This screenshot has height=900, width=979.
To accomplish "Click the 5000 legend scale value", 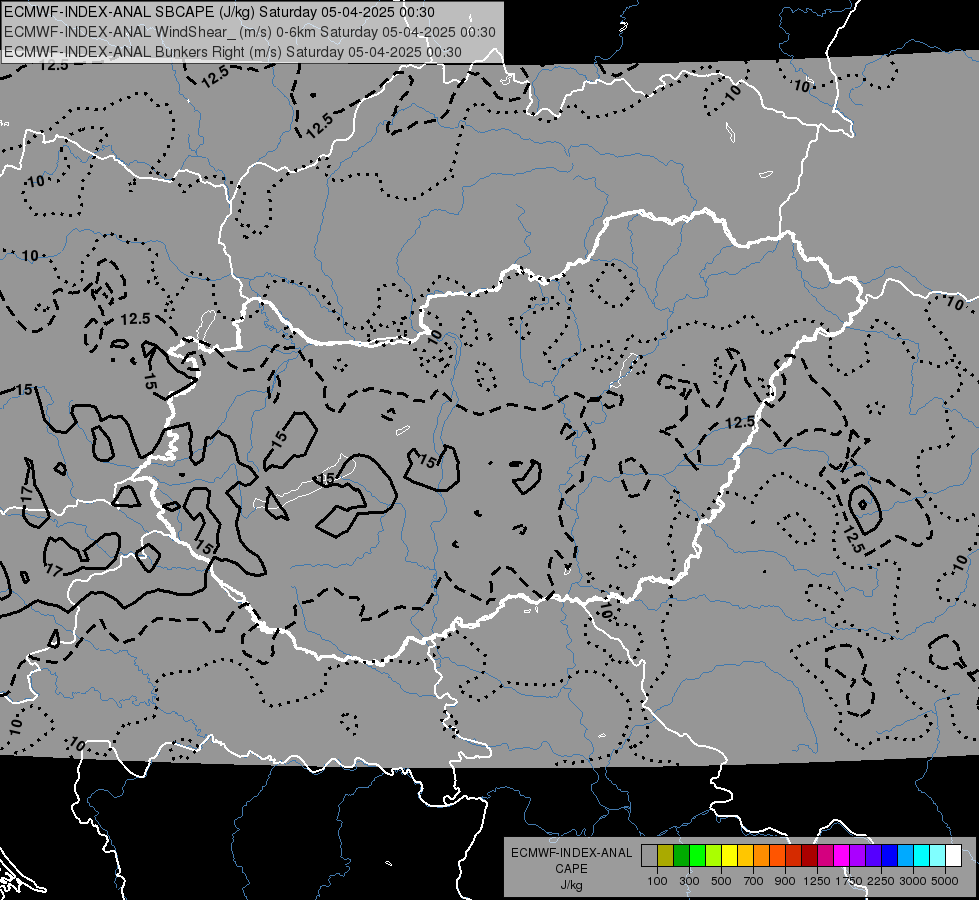I will [x=945, y=881].
